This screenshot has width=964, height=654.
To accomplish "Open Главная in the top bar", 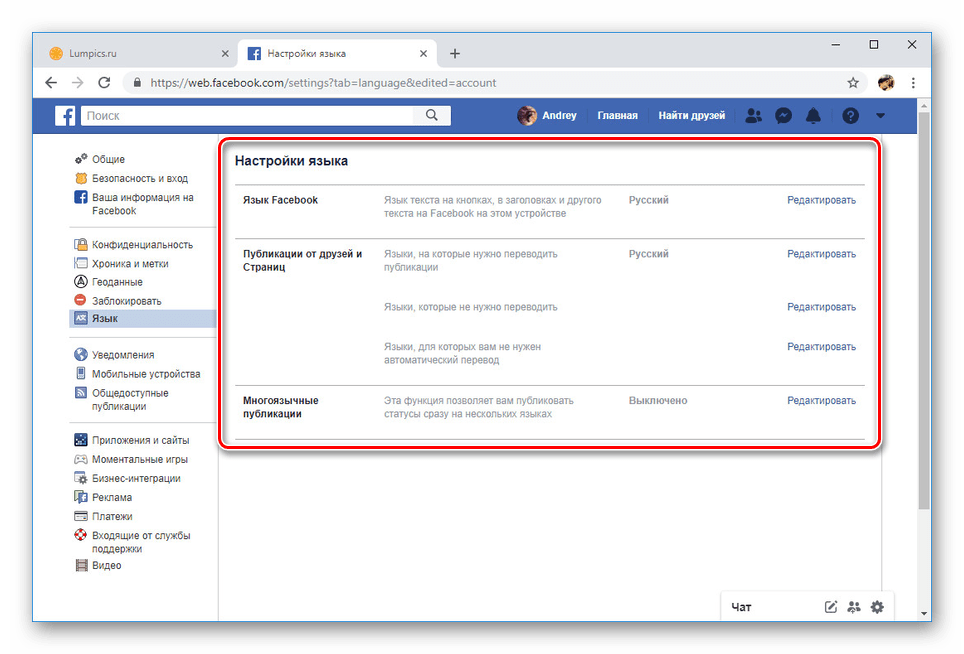I will [617, 116].
